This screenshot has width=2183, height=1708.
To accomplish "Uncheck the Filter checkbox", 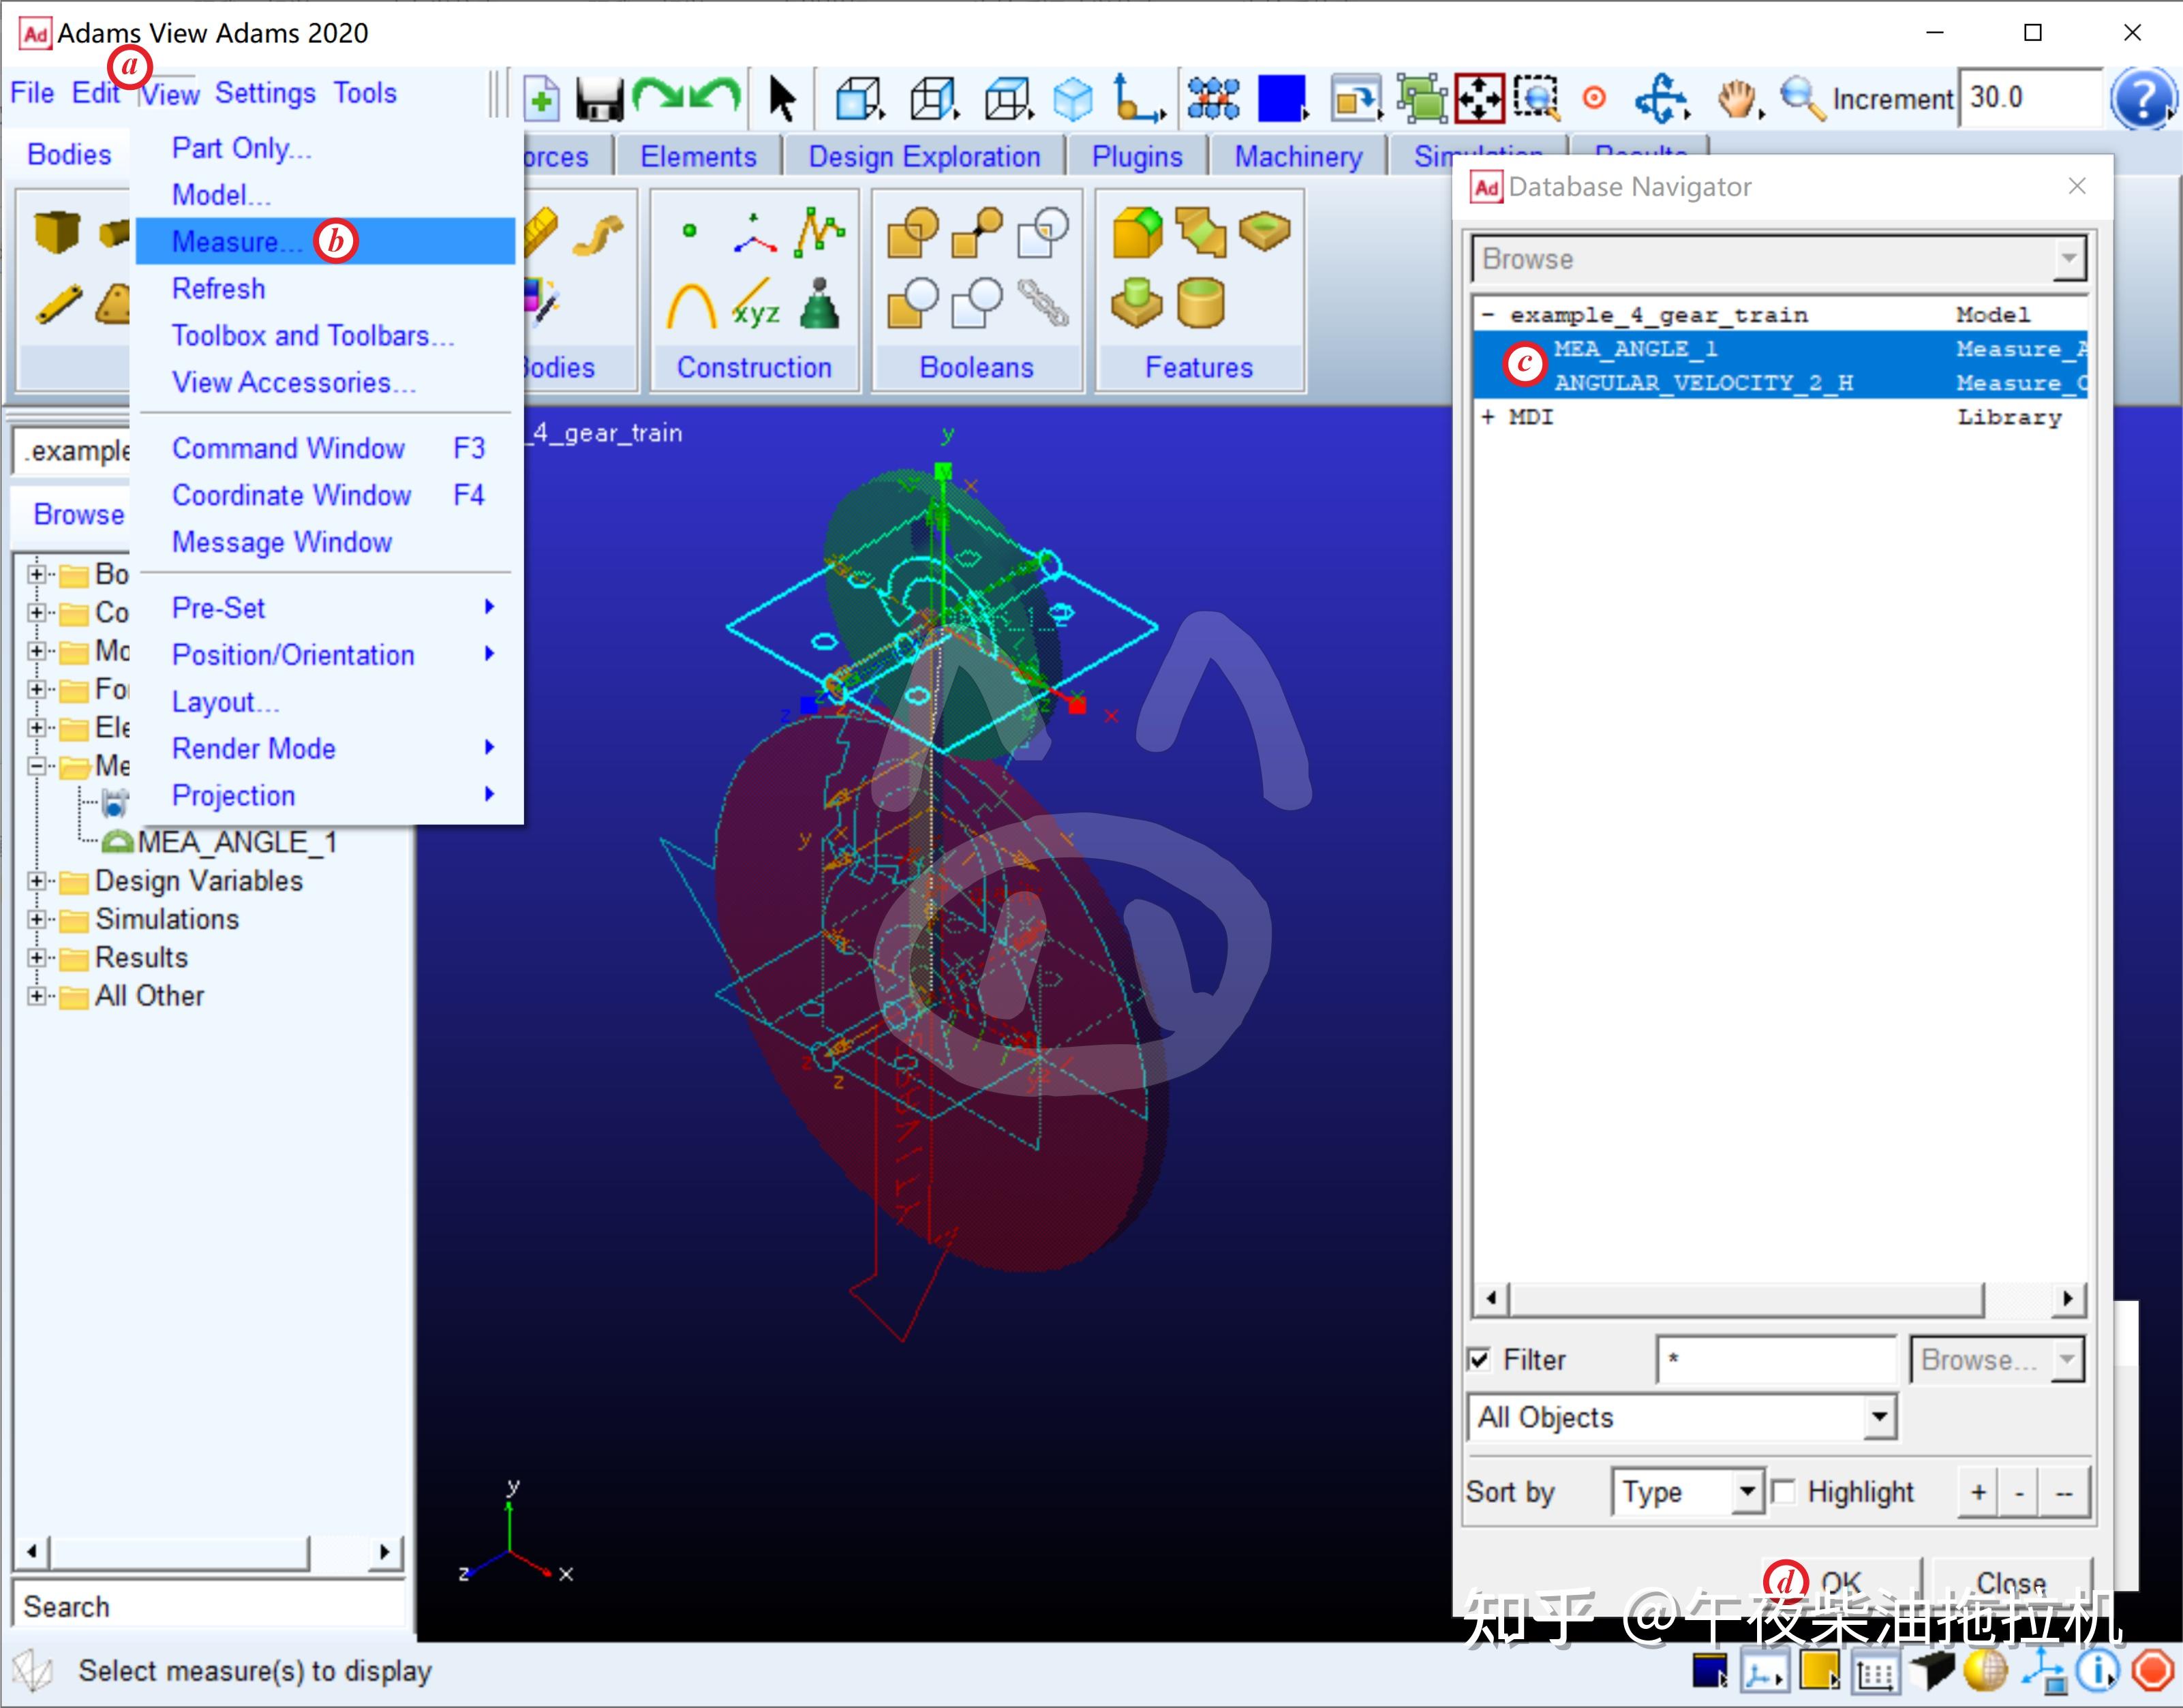I will point(1479,1360).
